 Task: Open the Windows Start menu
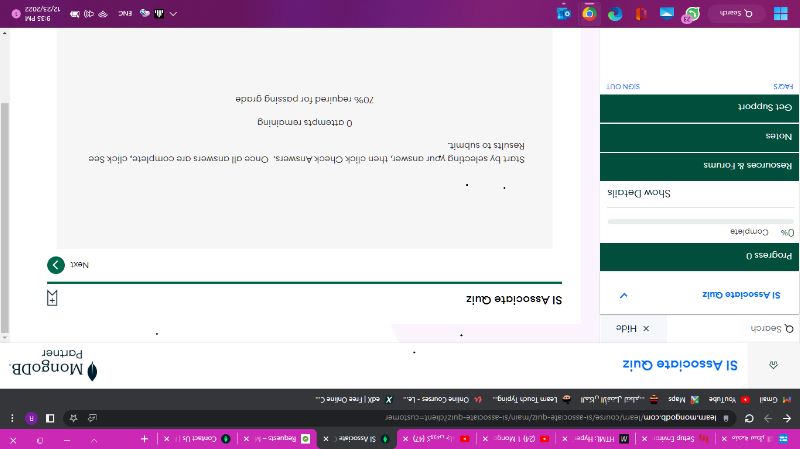(779, 13)
